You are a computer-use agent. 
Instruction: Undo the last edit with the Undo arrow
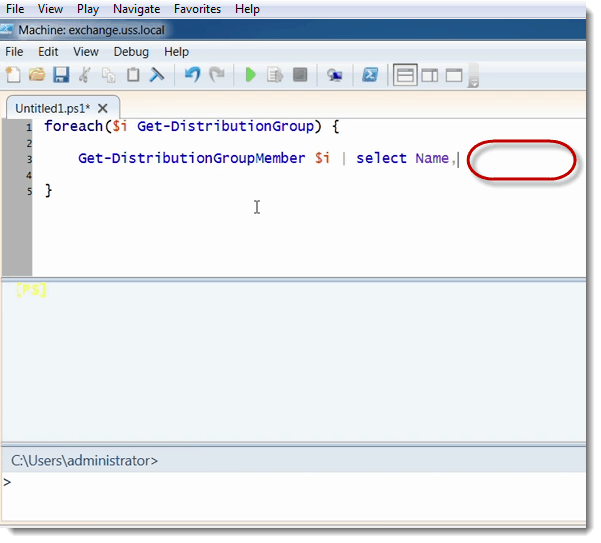point(192,74)
